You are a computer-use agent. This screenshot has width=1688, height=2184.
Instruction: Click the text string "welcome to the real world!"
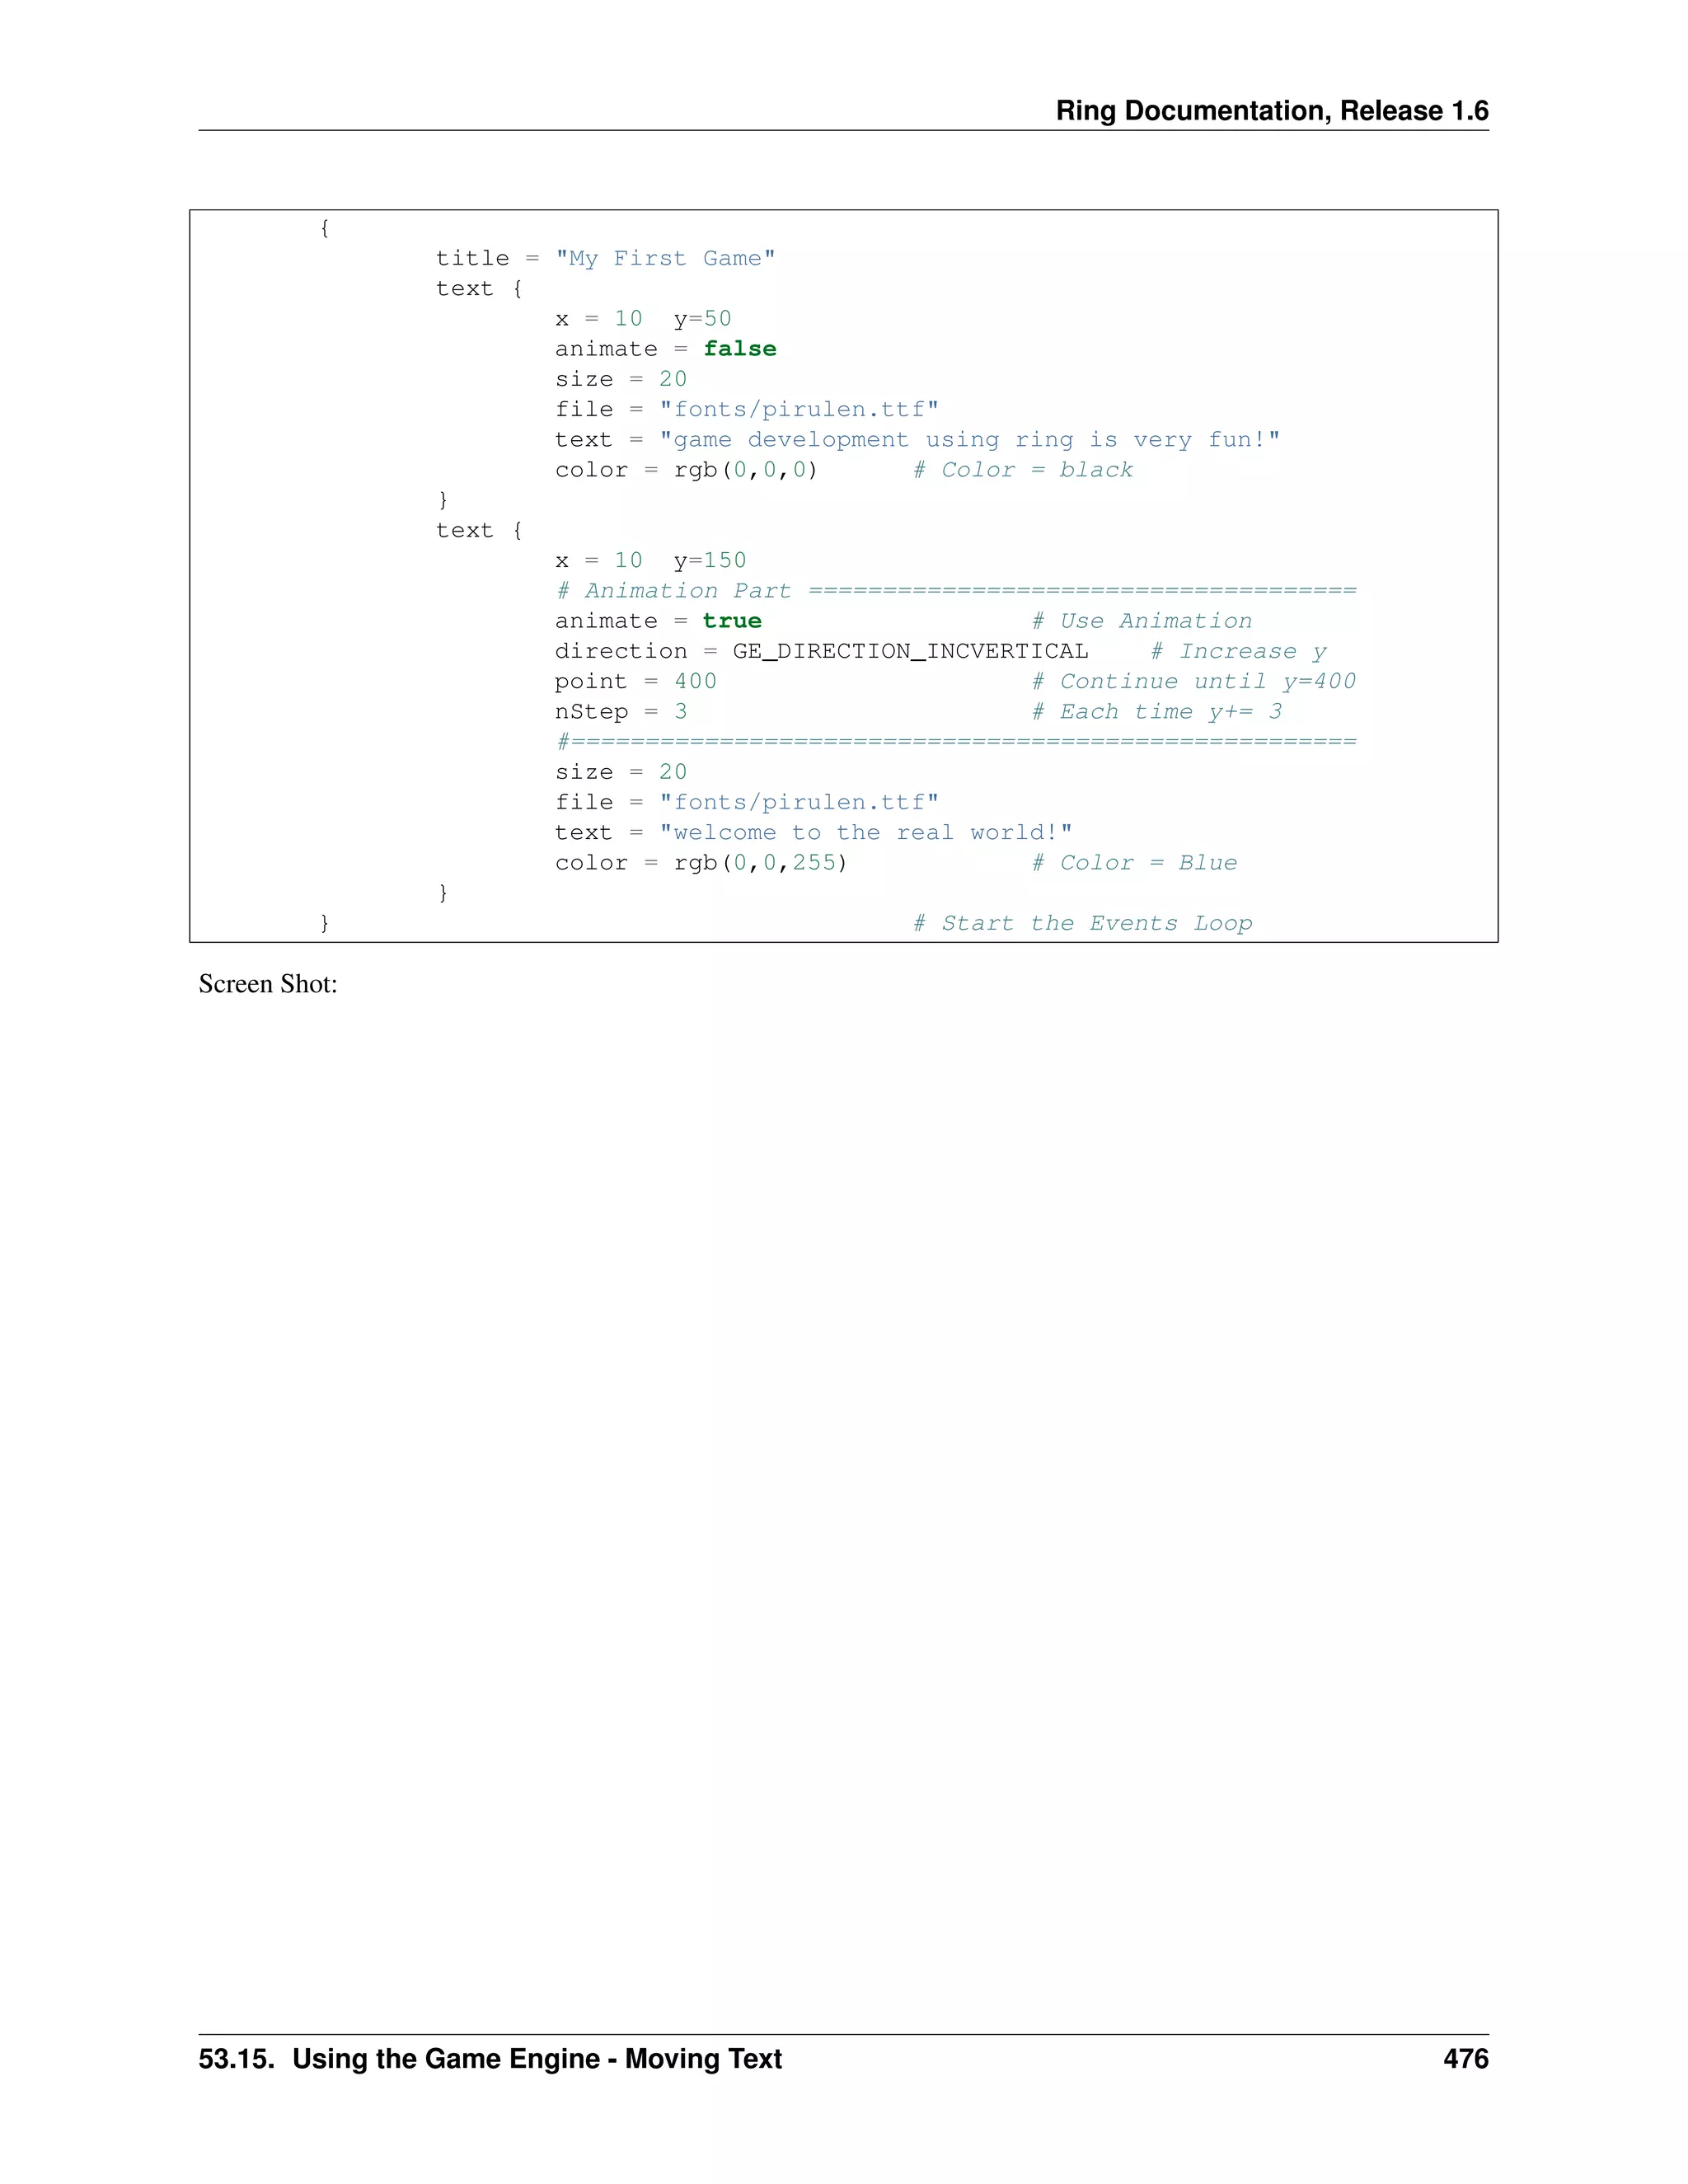pyautogui.click(x=866, y=833)
